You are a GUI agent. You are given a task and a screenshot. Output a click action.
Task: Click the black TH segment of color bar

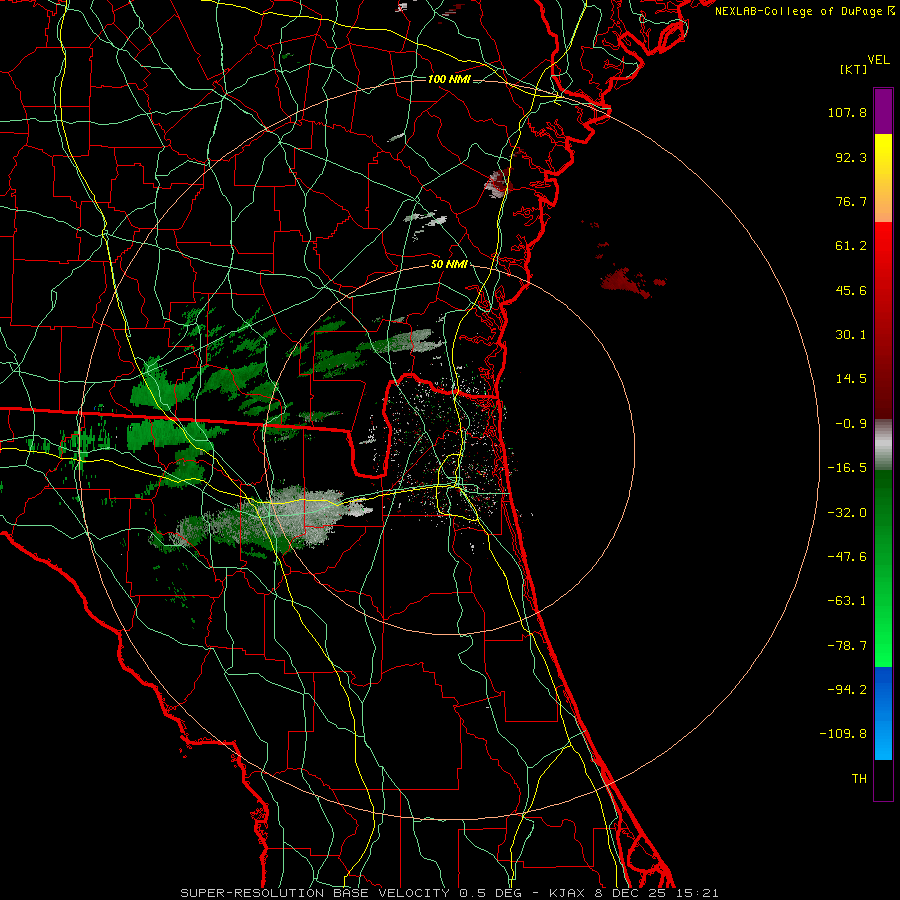pyautogui.click(x=883, y=780)
